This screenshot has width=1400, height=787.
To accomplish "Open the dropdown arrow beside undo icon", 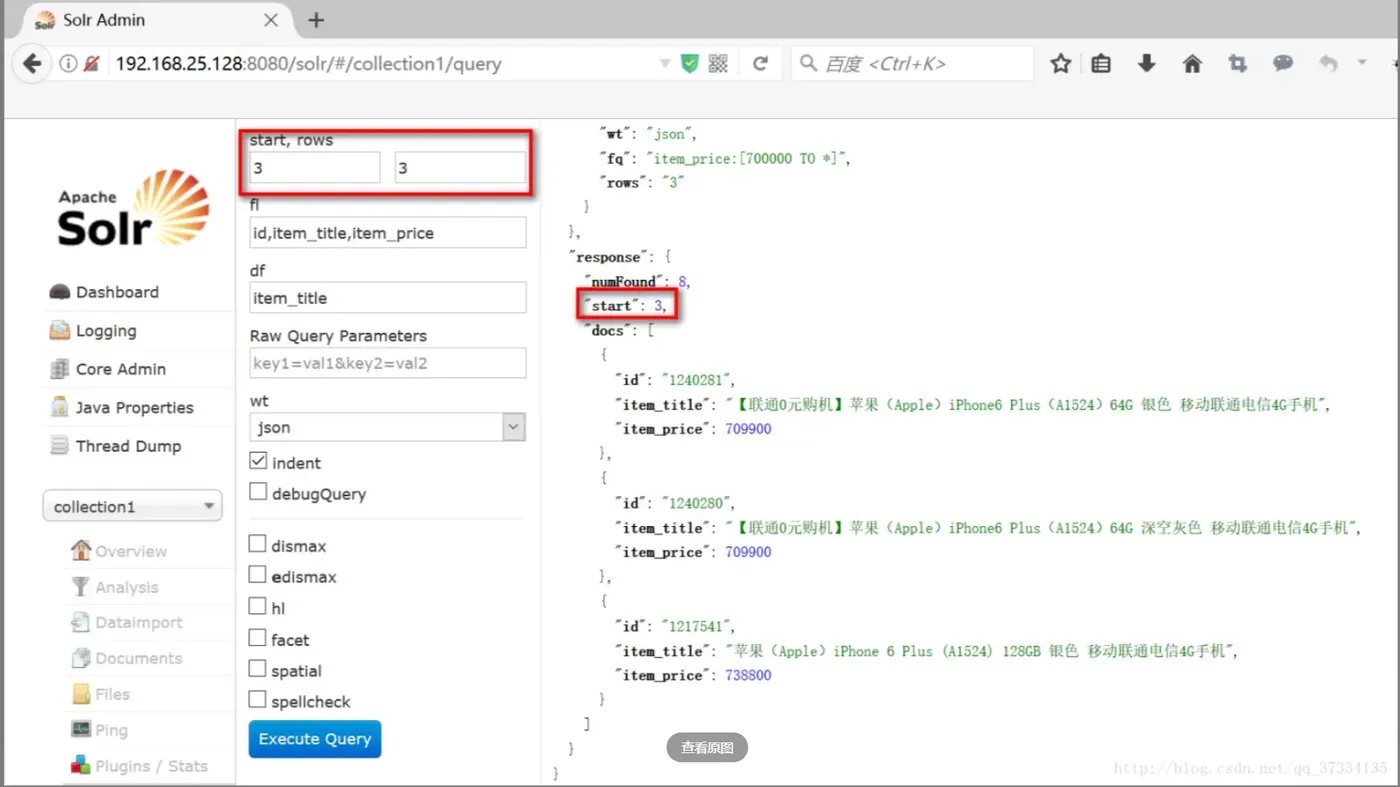I will click(1362, 63).
